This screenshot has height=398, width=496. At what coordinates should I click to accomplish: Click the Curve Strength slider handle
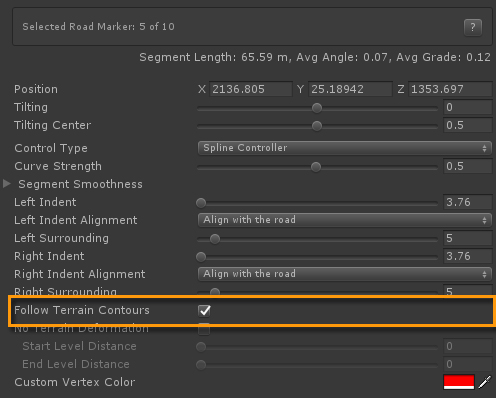click(316, 167)
